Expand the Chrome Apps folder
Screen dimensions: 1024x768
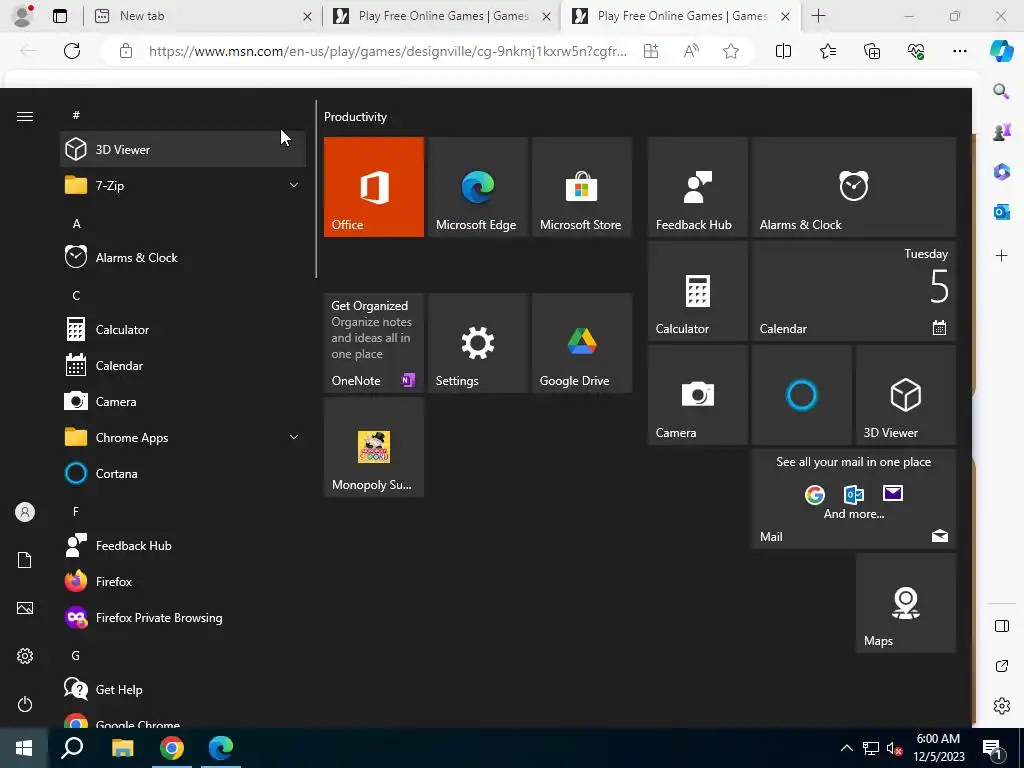tap(183, 438)
